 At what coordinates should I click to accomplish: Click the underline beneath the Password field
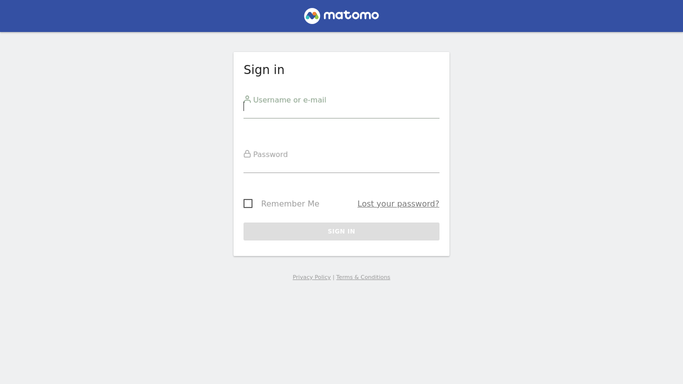(341, 172)
